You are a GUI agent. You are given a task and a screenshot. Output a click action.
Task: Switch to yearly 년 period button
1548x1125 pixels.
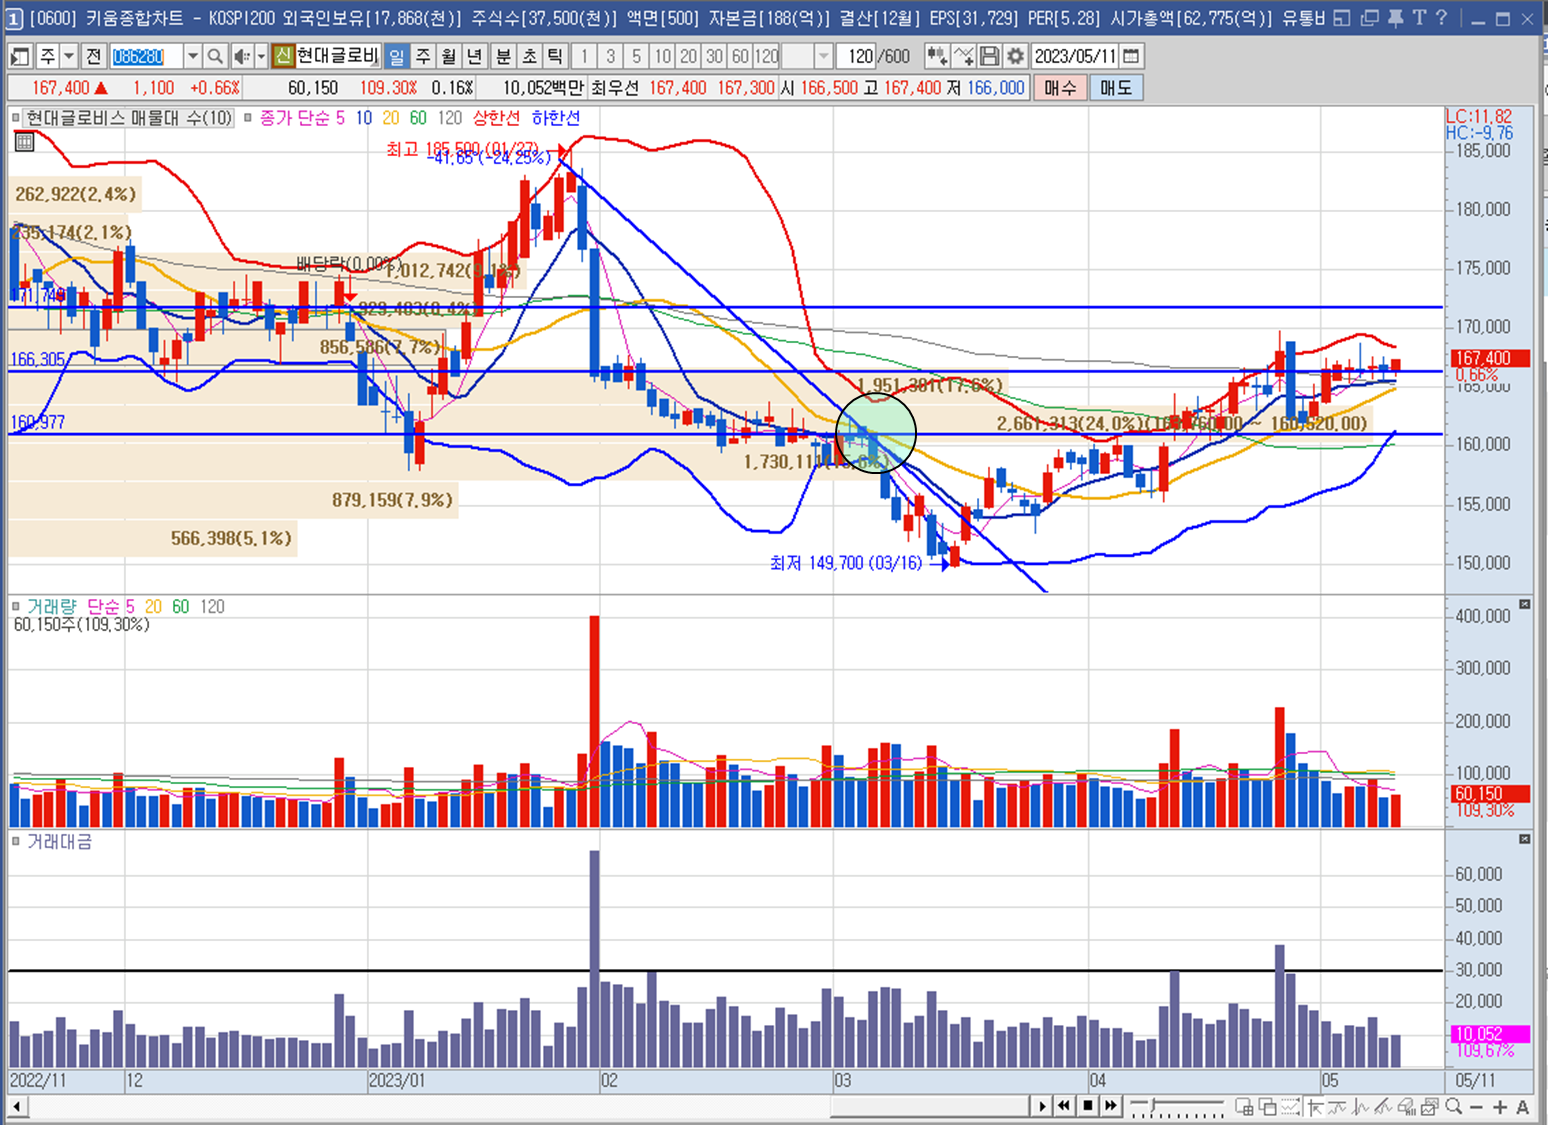pyautogui.click(x=475, y=57)
